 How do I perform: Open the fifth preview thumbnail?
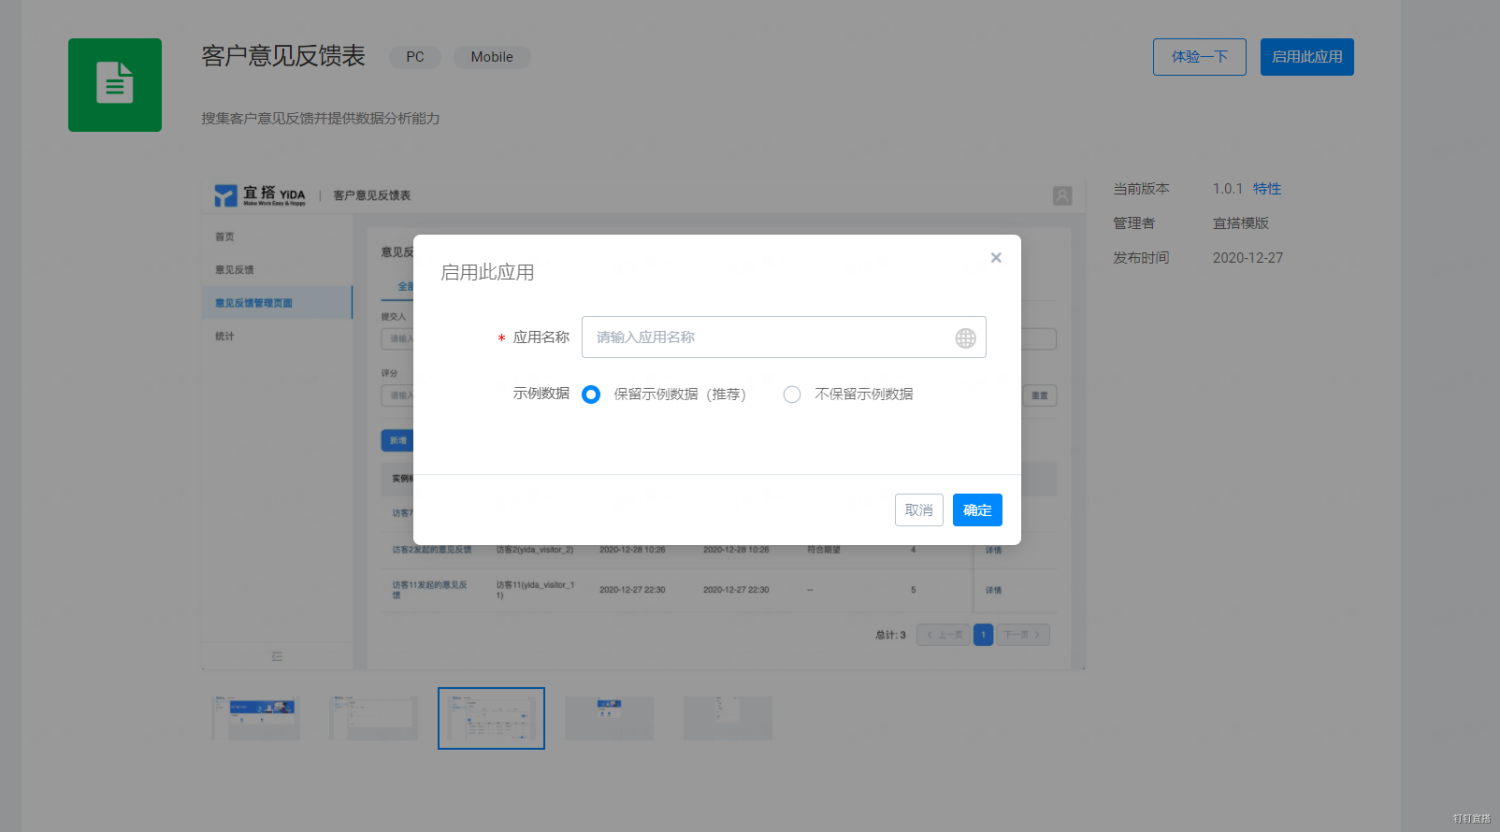coord(727,718)
